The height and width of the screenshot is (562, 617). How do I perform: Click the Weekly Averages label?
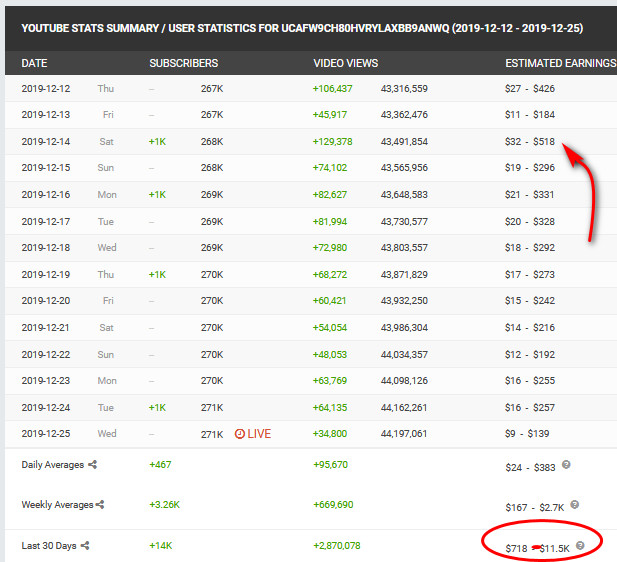pyautogui.click(x=56, y=505)
